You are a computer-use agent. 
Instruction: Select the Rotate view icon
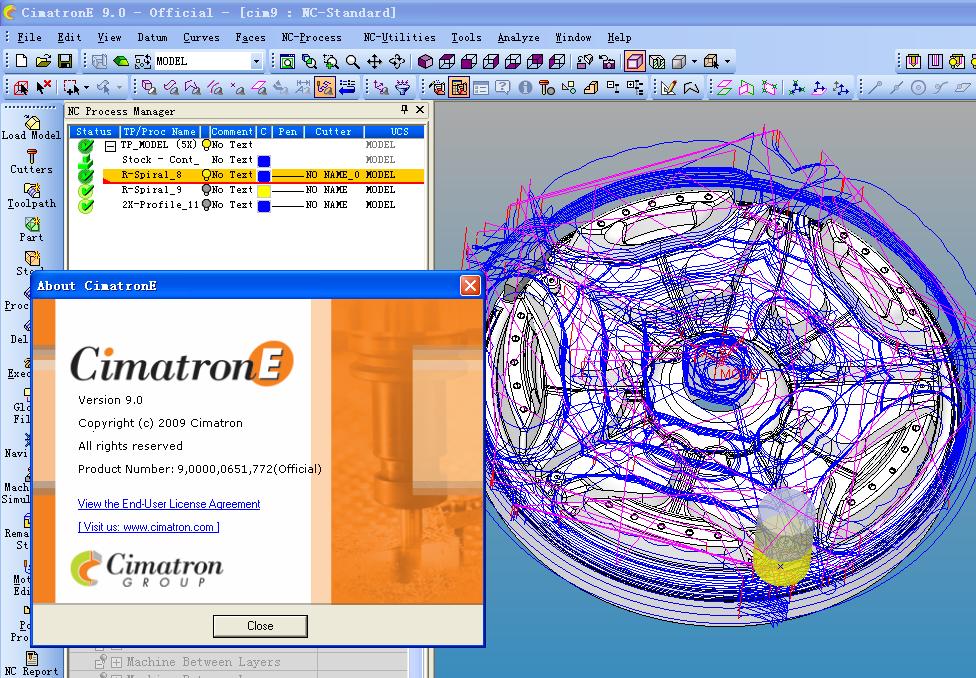tap(396, 61)
